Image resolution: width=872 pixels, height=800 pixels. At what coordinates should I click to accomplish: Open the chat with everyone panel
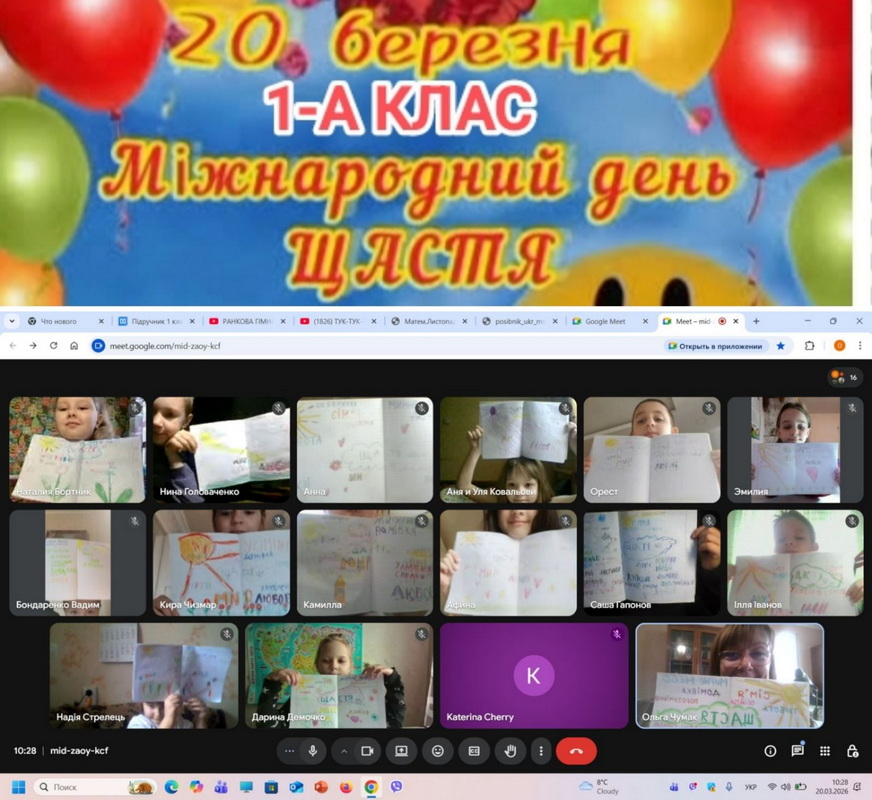(x=797, y=751)
